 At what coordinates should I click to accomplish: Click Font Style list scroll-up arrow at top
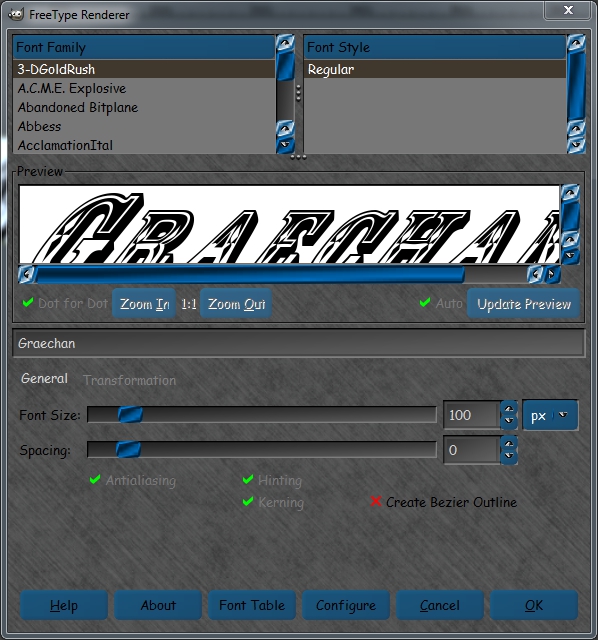point(576,42)
